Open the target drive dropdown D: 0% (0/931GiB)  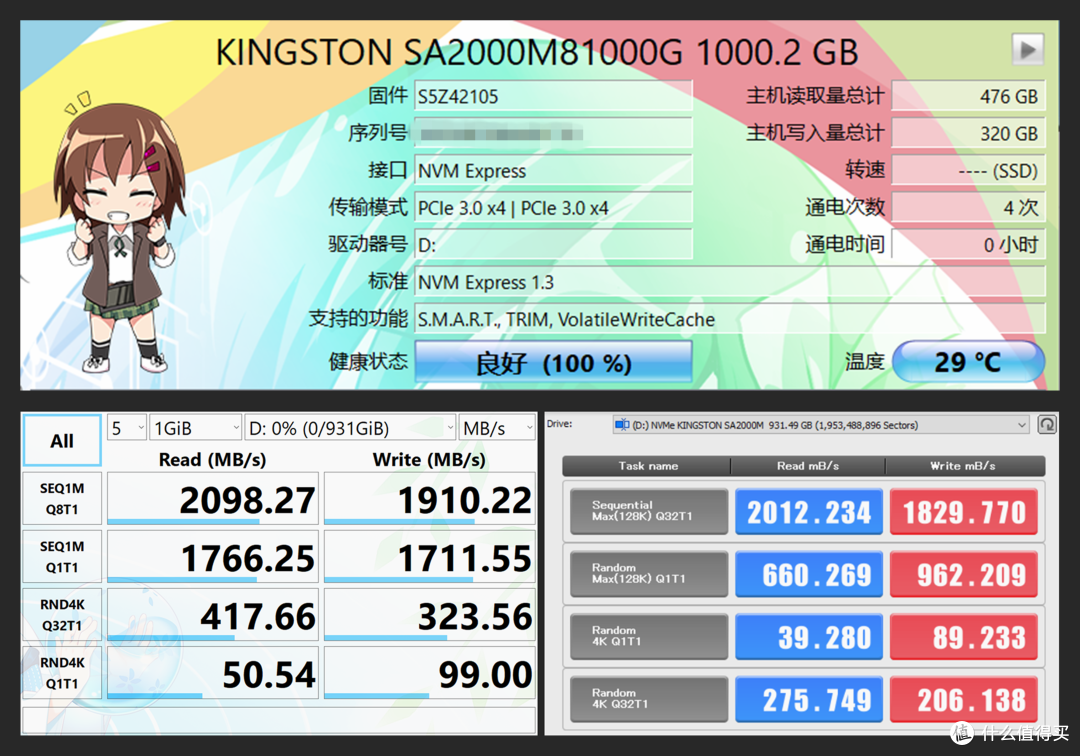click(x=349, y=427)
